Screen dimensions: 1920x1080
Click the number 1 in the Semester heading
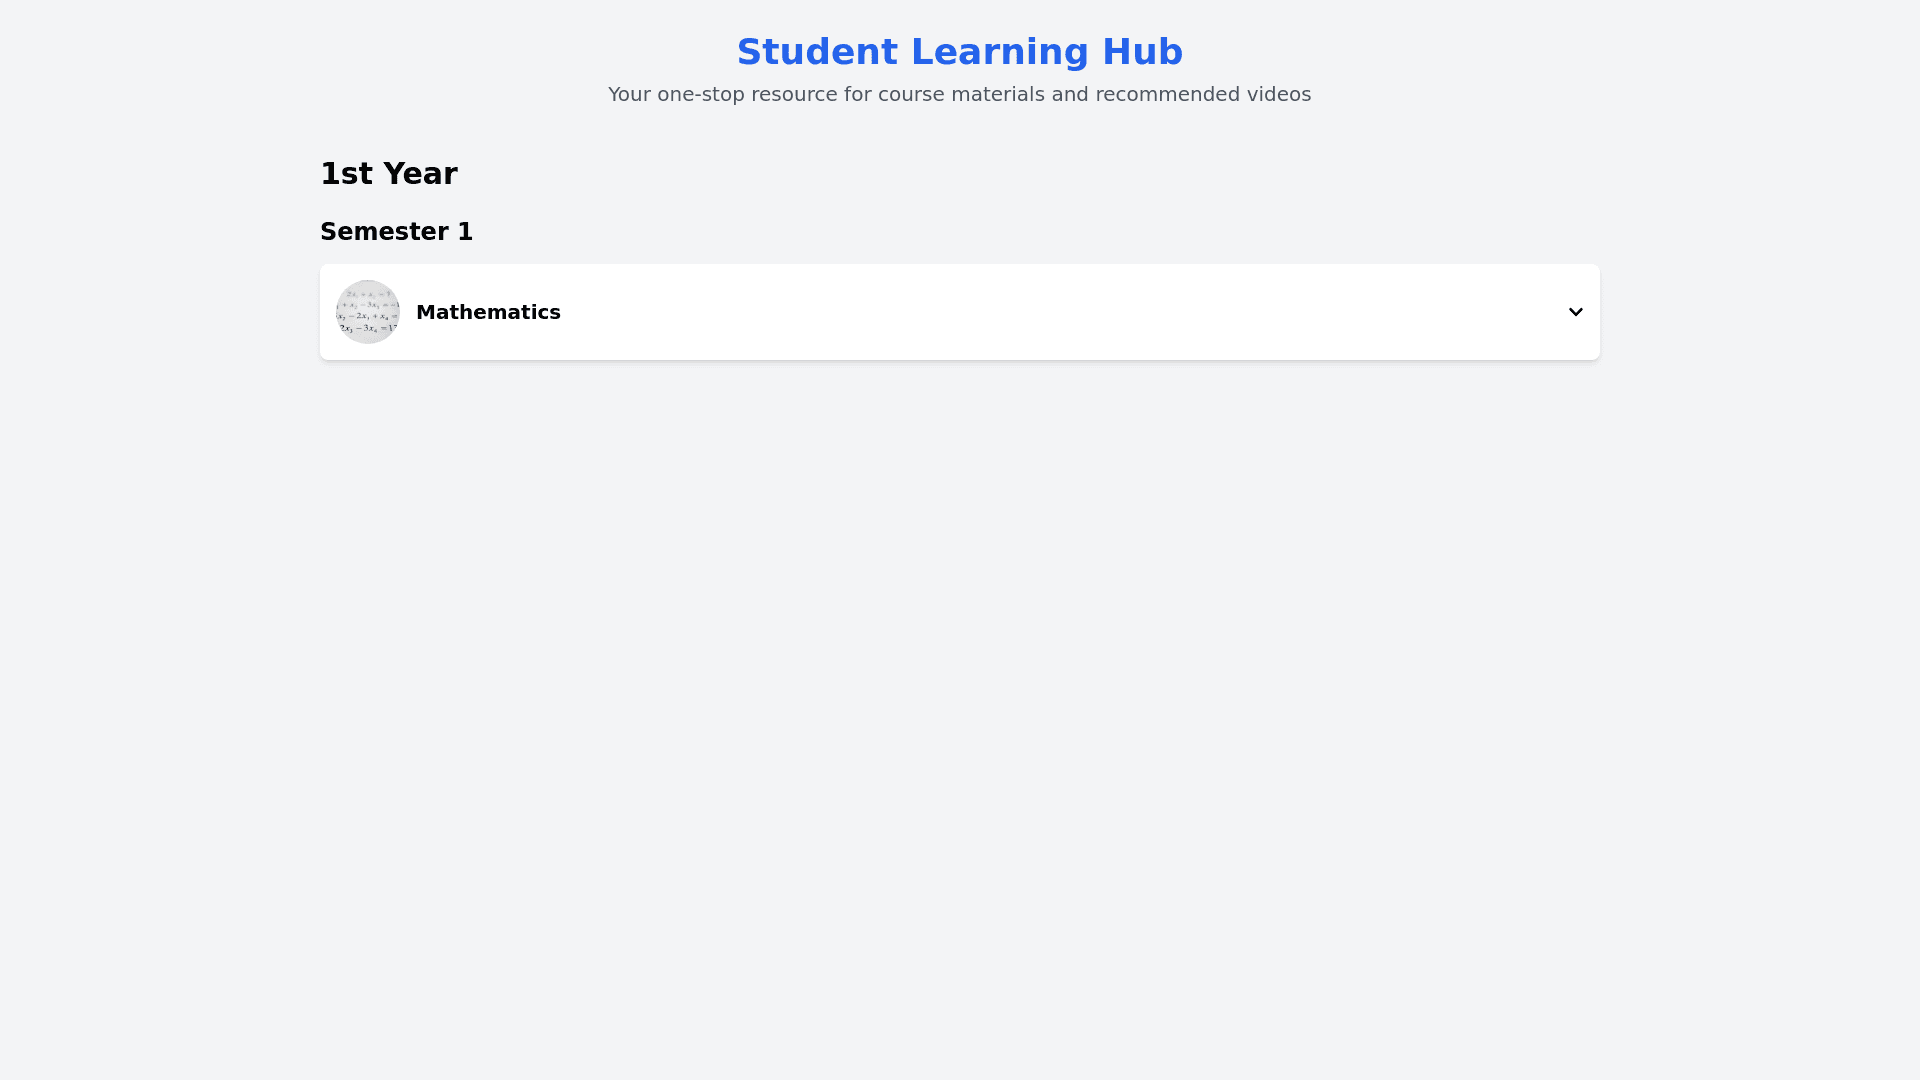coord(465,232)
